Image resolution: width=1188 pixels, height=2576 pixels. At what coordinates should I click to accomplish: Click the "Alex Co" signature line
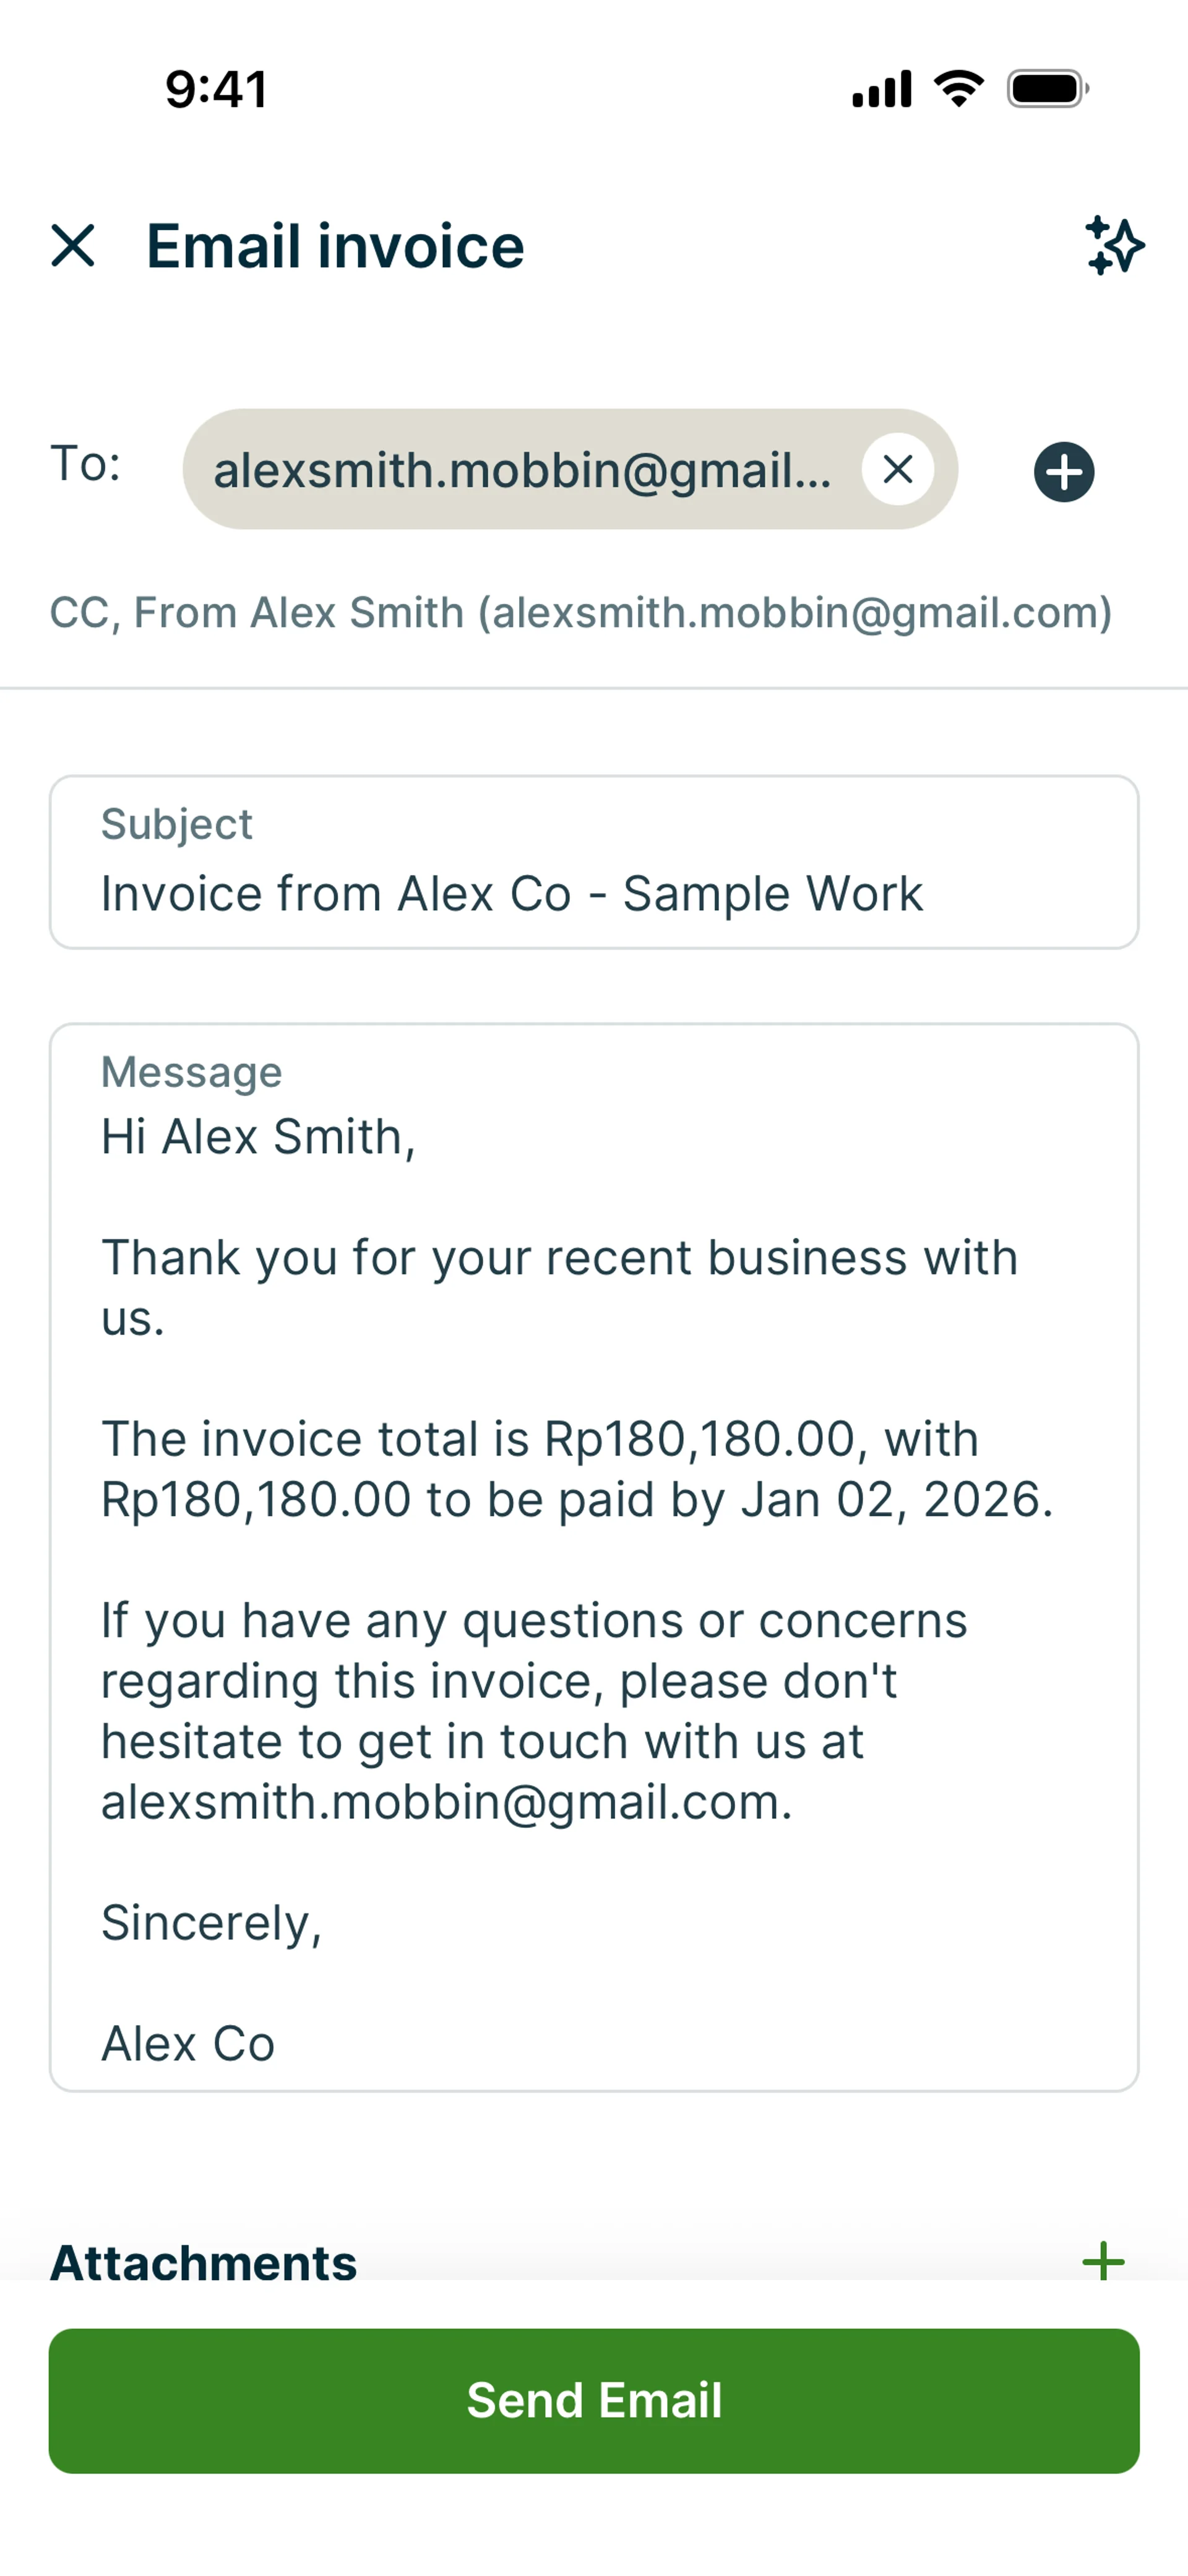coord(188,2044)
